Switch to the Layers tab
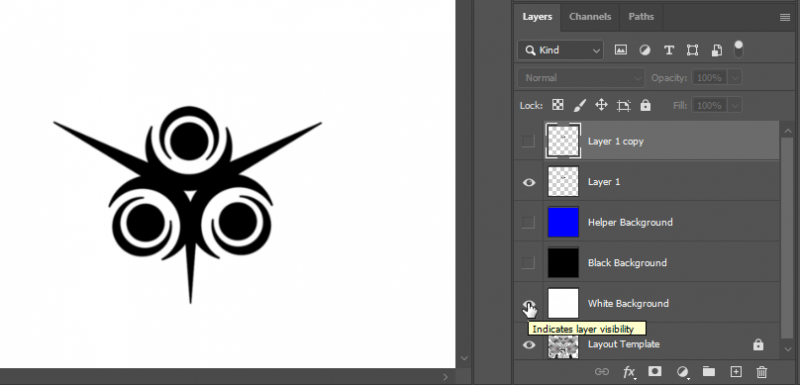Screen dimensions: 800x385 (537, 17)
